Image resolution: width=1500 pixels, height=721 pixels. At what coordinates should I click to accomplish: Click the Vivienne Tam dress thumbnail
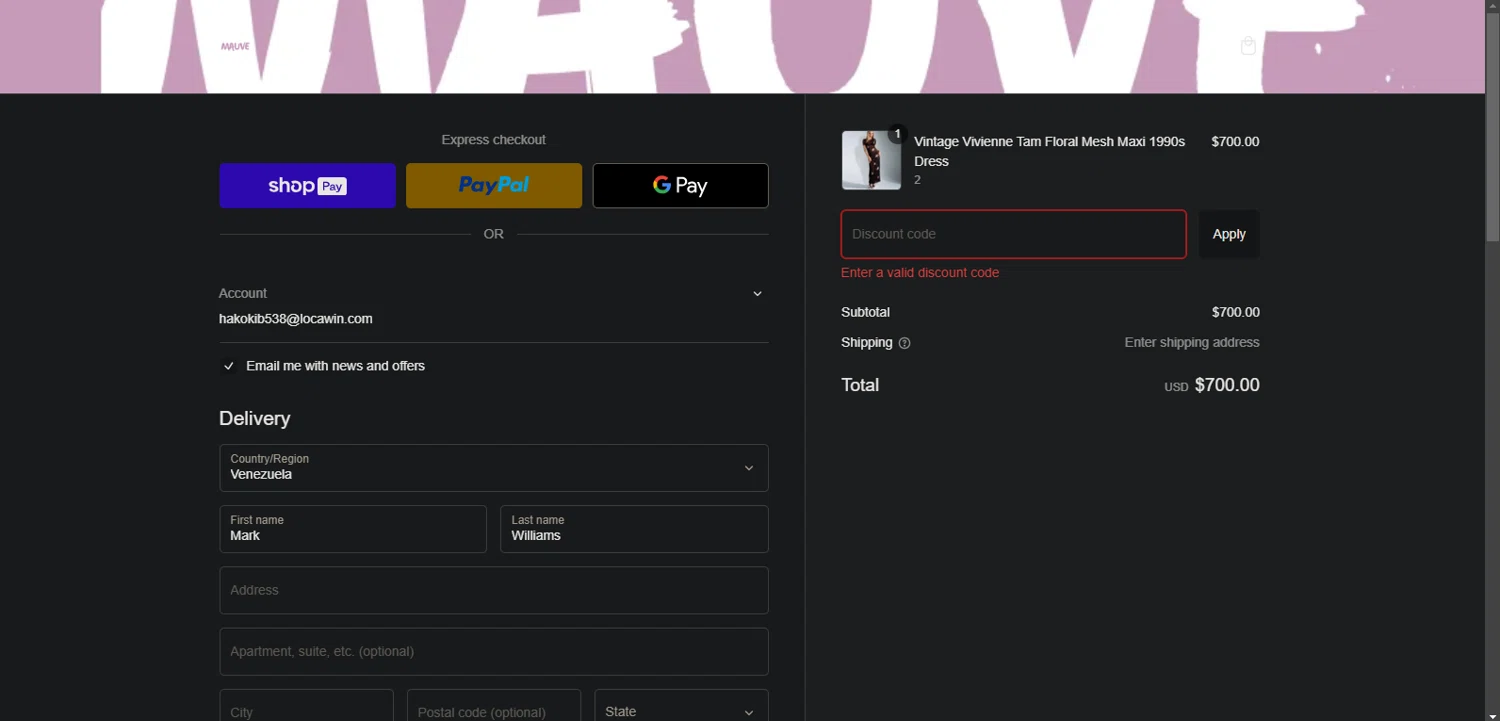tap(871, 160)
